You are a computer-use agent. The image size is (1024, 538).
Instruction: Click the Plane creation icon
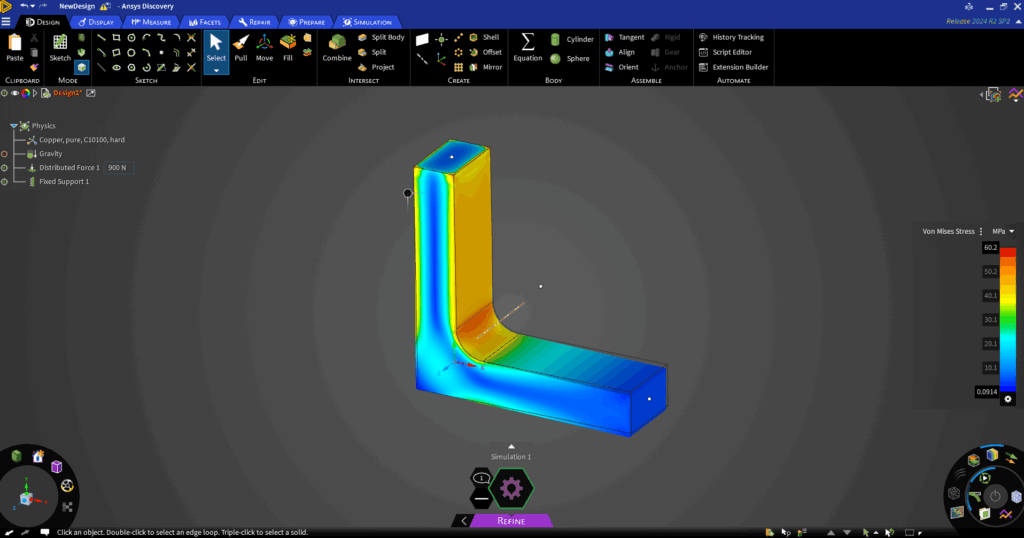423,39
